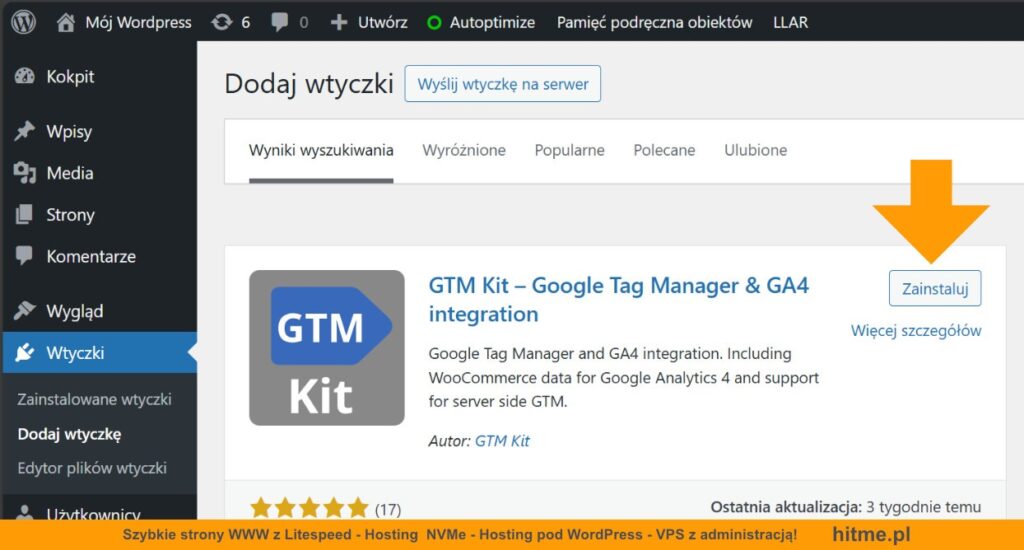Viewport: 1024px width, 550px height.
Task: Click the WordPress logo icon
Action: click(24, 22)
